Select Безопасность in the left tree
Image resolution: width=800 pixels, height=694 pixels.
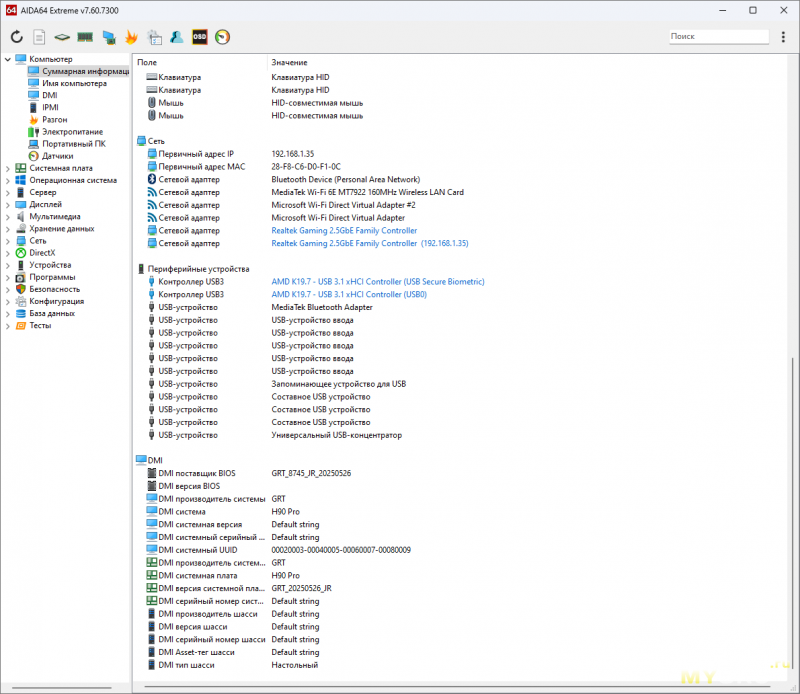[55, 289]
